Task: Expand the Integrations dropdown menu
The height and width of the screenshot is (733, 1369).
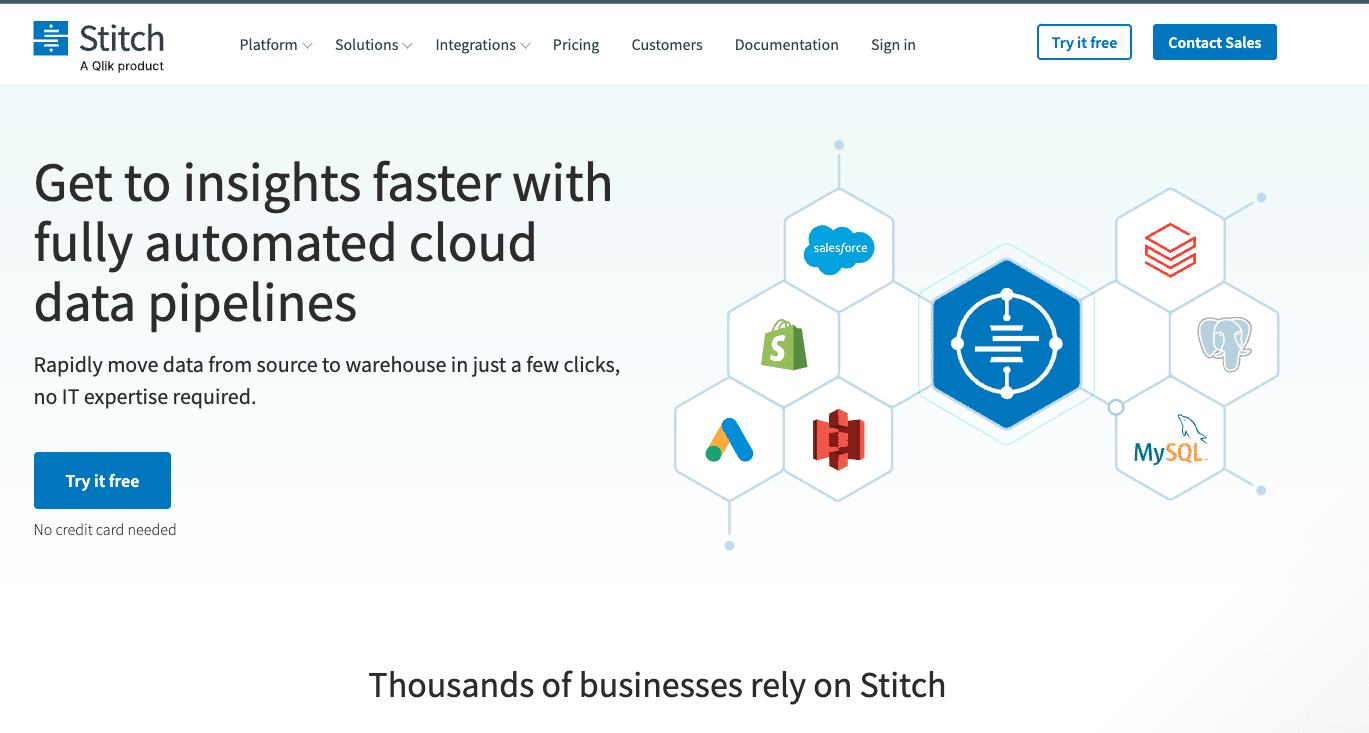Action: [x=482, y=45]
